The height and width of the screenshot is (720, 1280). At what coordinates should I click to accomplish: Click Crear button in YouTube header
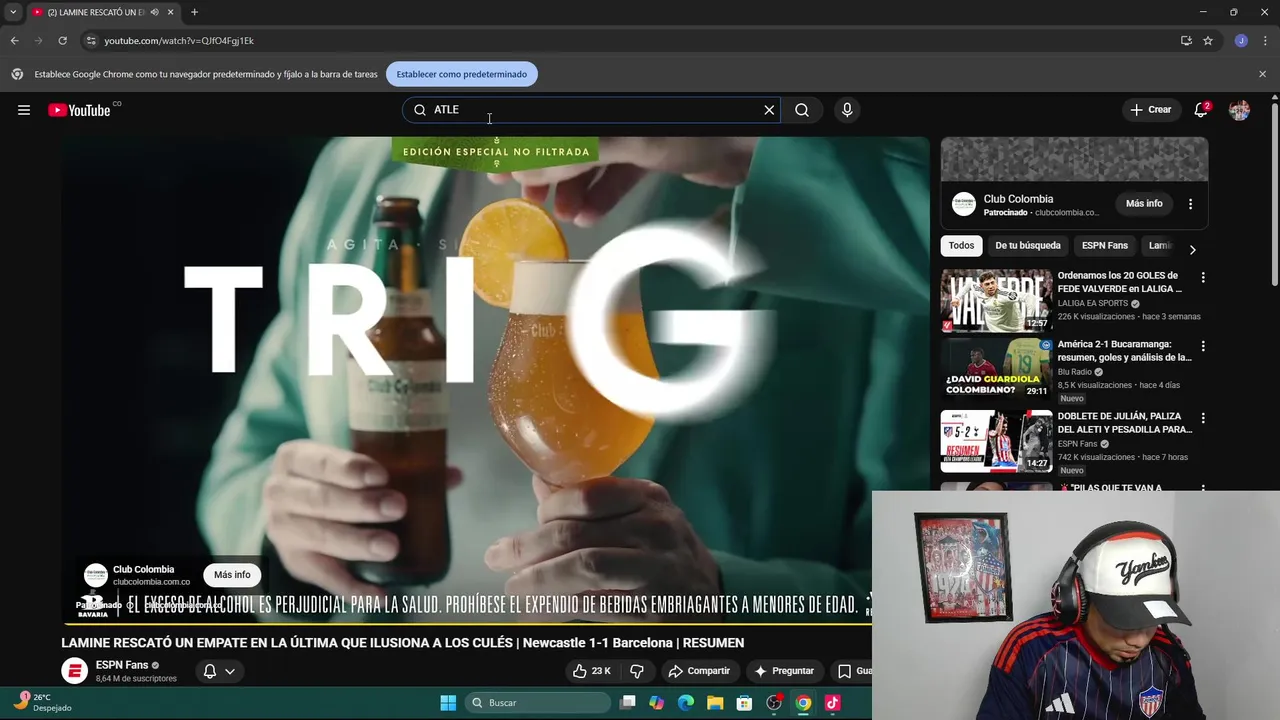pyautogui.click(x=1151, y=110)
